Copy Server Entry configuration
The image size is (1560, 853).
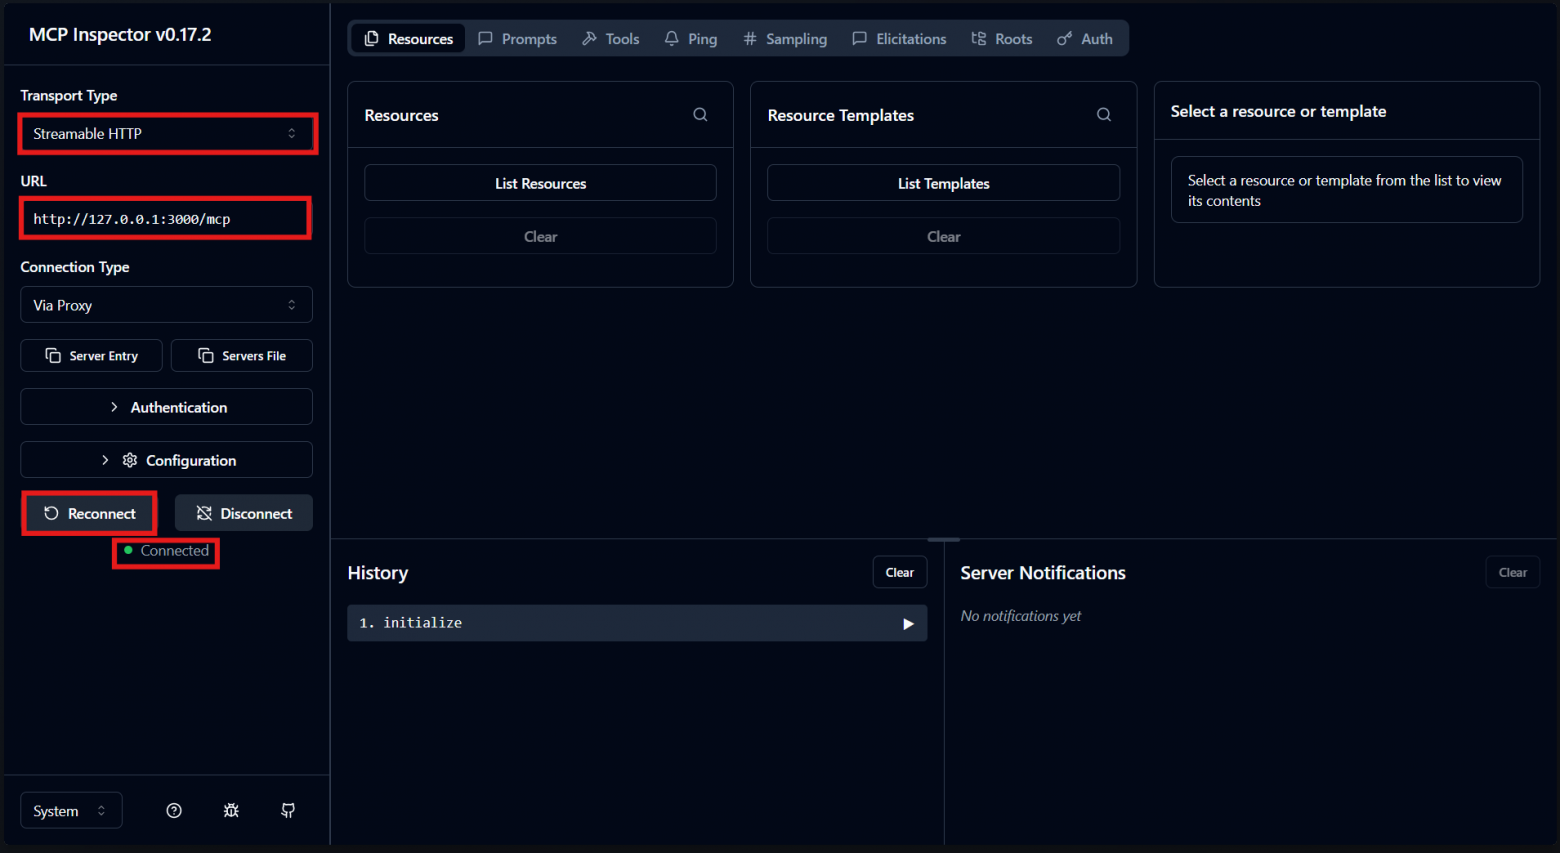tap(92, 356)
